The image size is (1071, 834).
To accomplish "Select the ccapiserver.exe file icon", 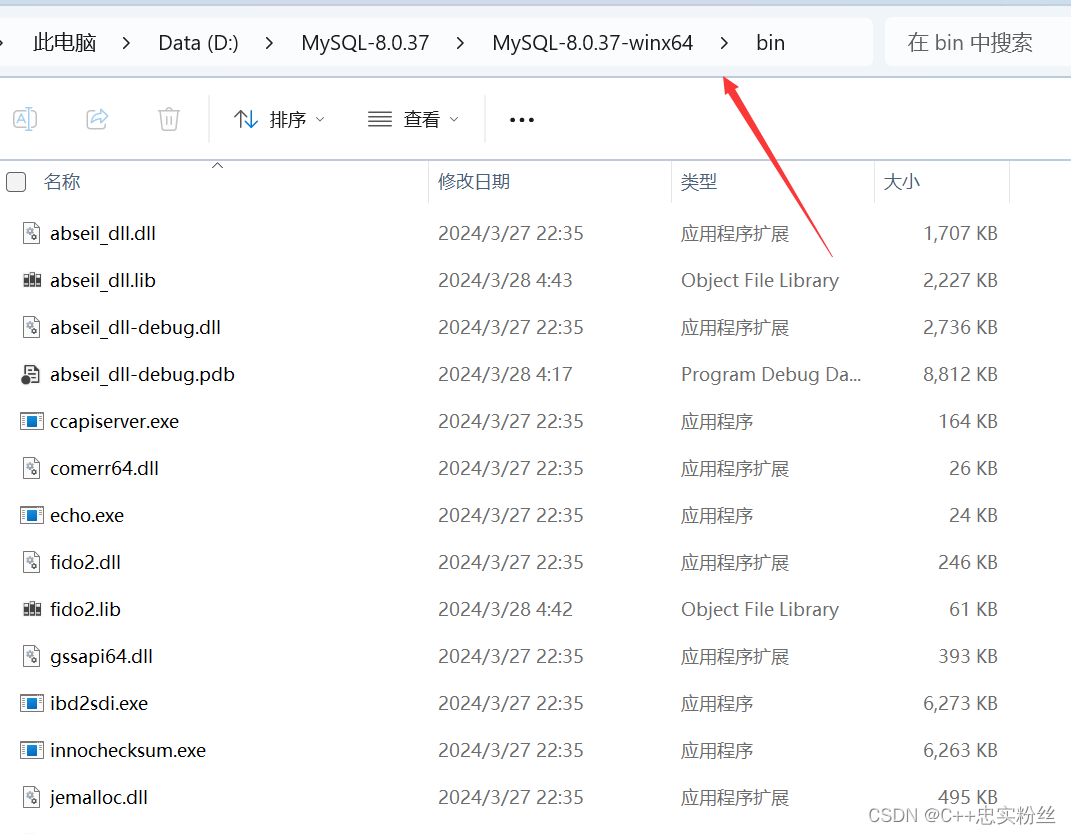I will [x=31, y=421].
